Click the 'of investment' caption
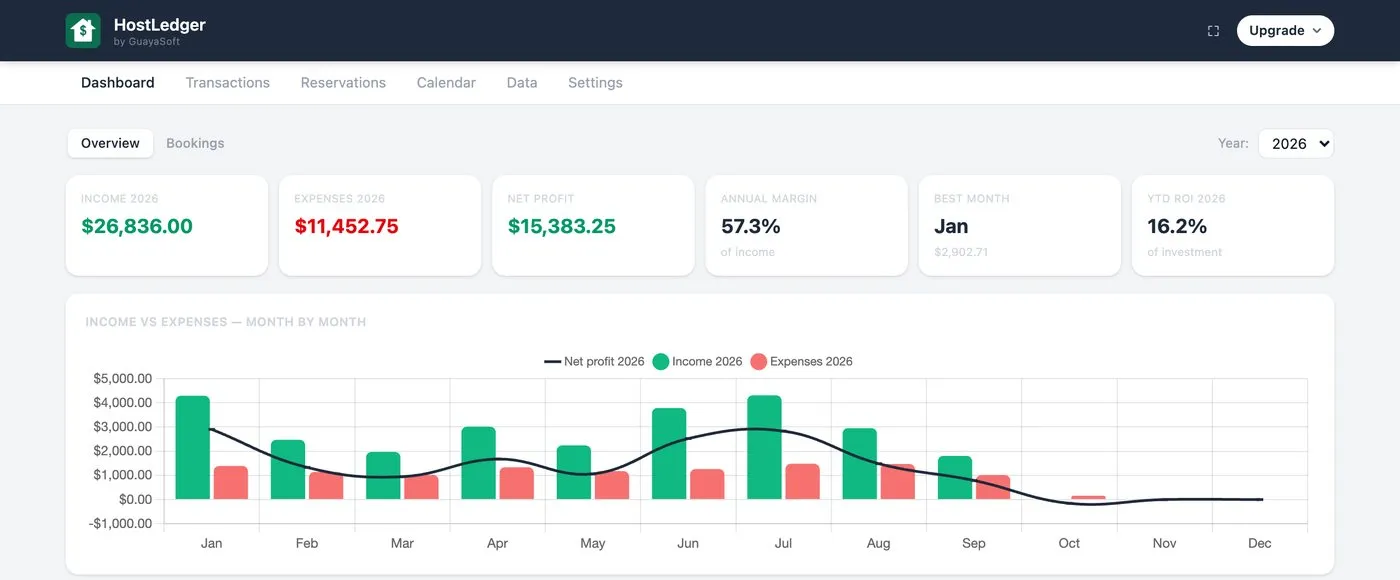This screenshot has height=580, width=1400. coord(1185,252)
